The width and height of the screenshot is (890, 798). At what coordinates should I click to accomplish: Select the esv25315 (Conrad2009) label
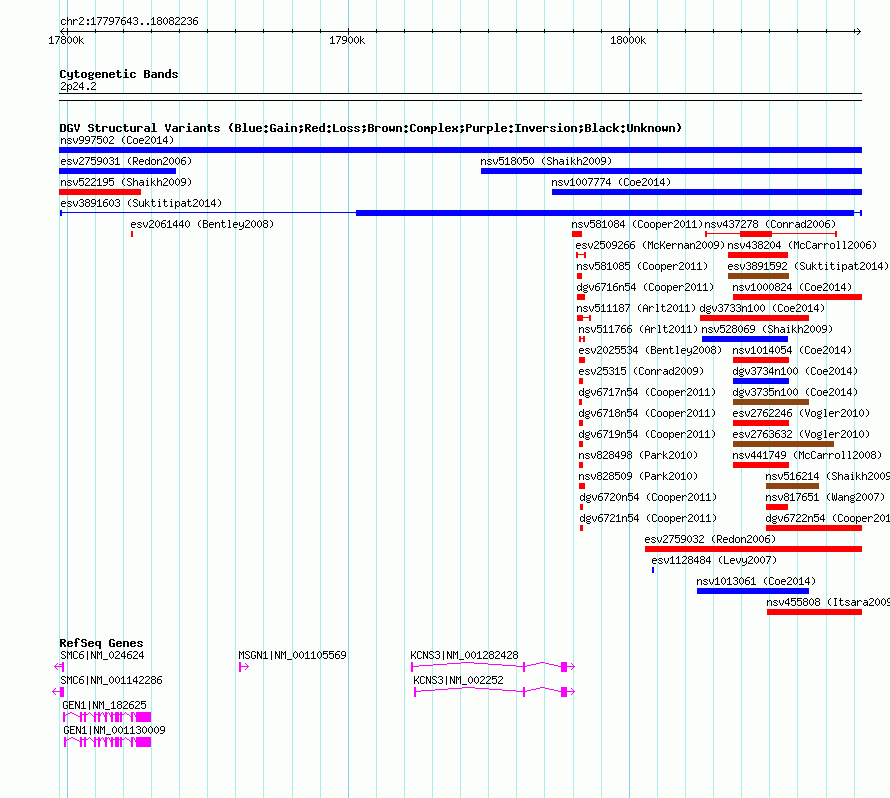[x=641, y=371]
